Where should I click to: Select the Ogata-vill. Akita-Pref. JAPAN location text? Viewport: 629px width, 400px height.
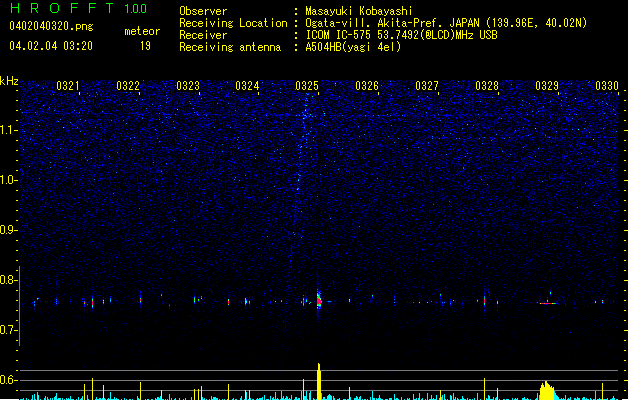(x=446, y=23)
